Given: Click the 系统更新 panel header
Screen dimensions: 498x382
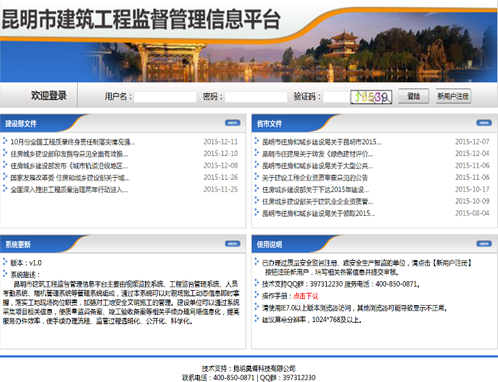Looking at the screenshot, I should click(x=18, y=245).
